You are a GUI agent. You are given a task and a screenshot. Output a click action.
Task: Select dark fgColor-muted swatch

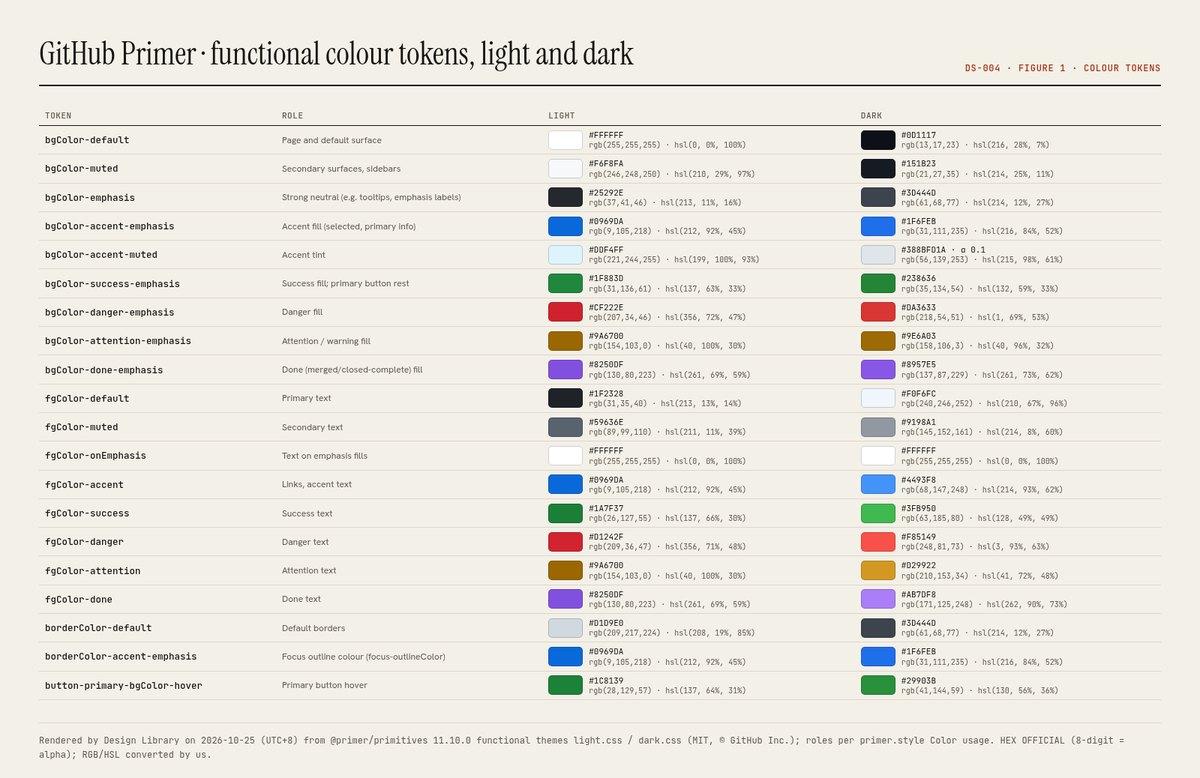(x=878, y=427)
